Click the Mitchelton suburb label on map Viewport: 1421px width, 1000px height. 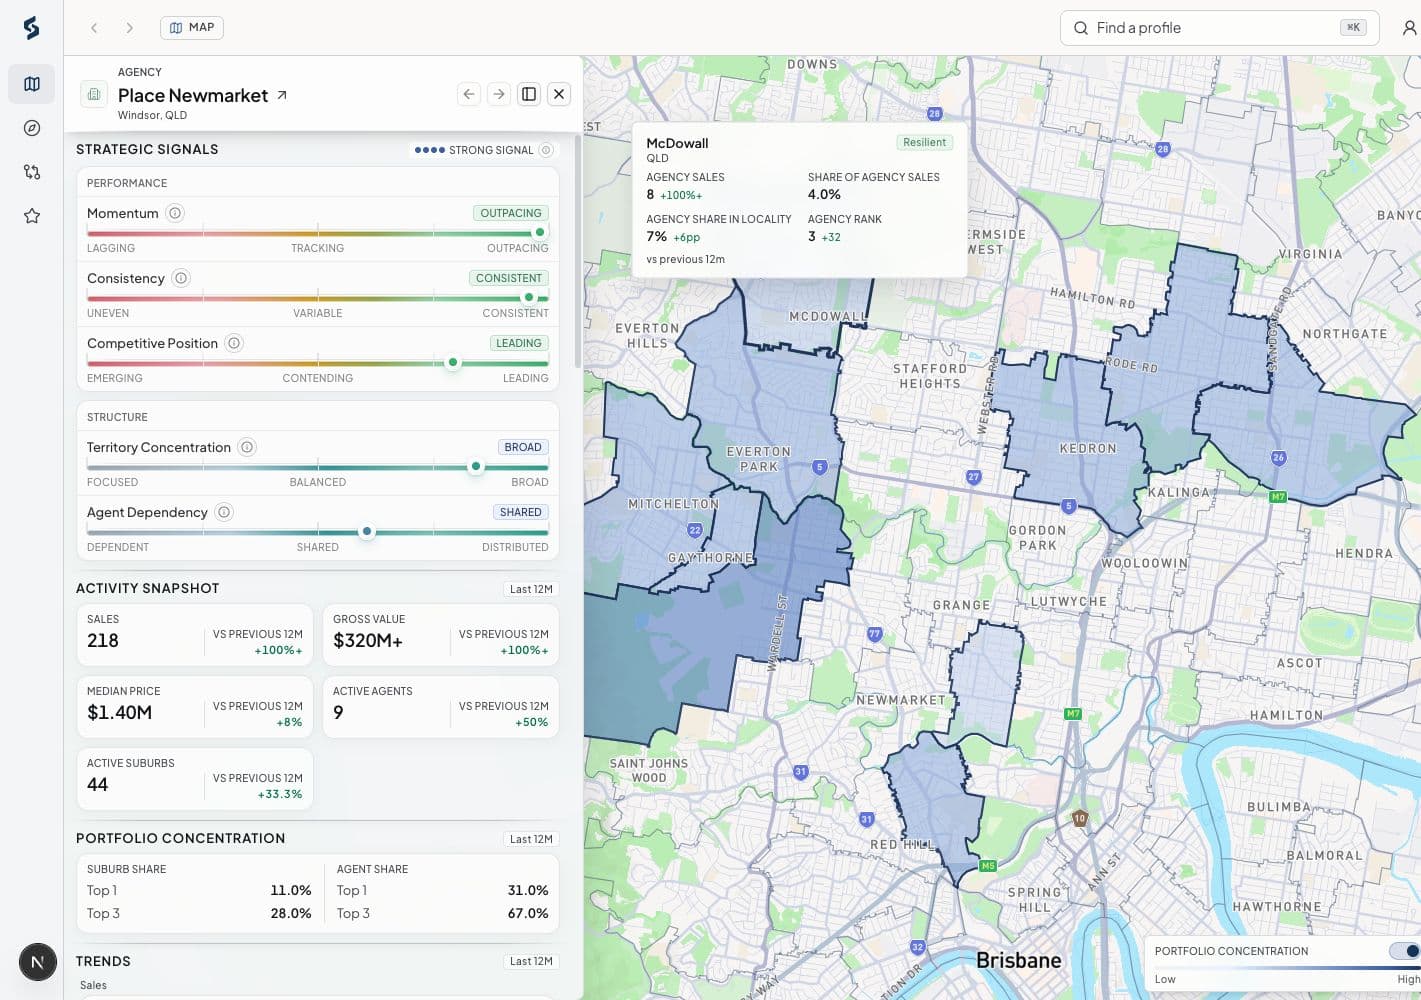[673, 504]
